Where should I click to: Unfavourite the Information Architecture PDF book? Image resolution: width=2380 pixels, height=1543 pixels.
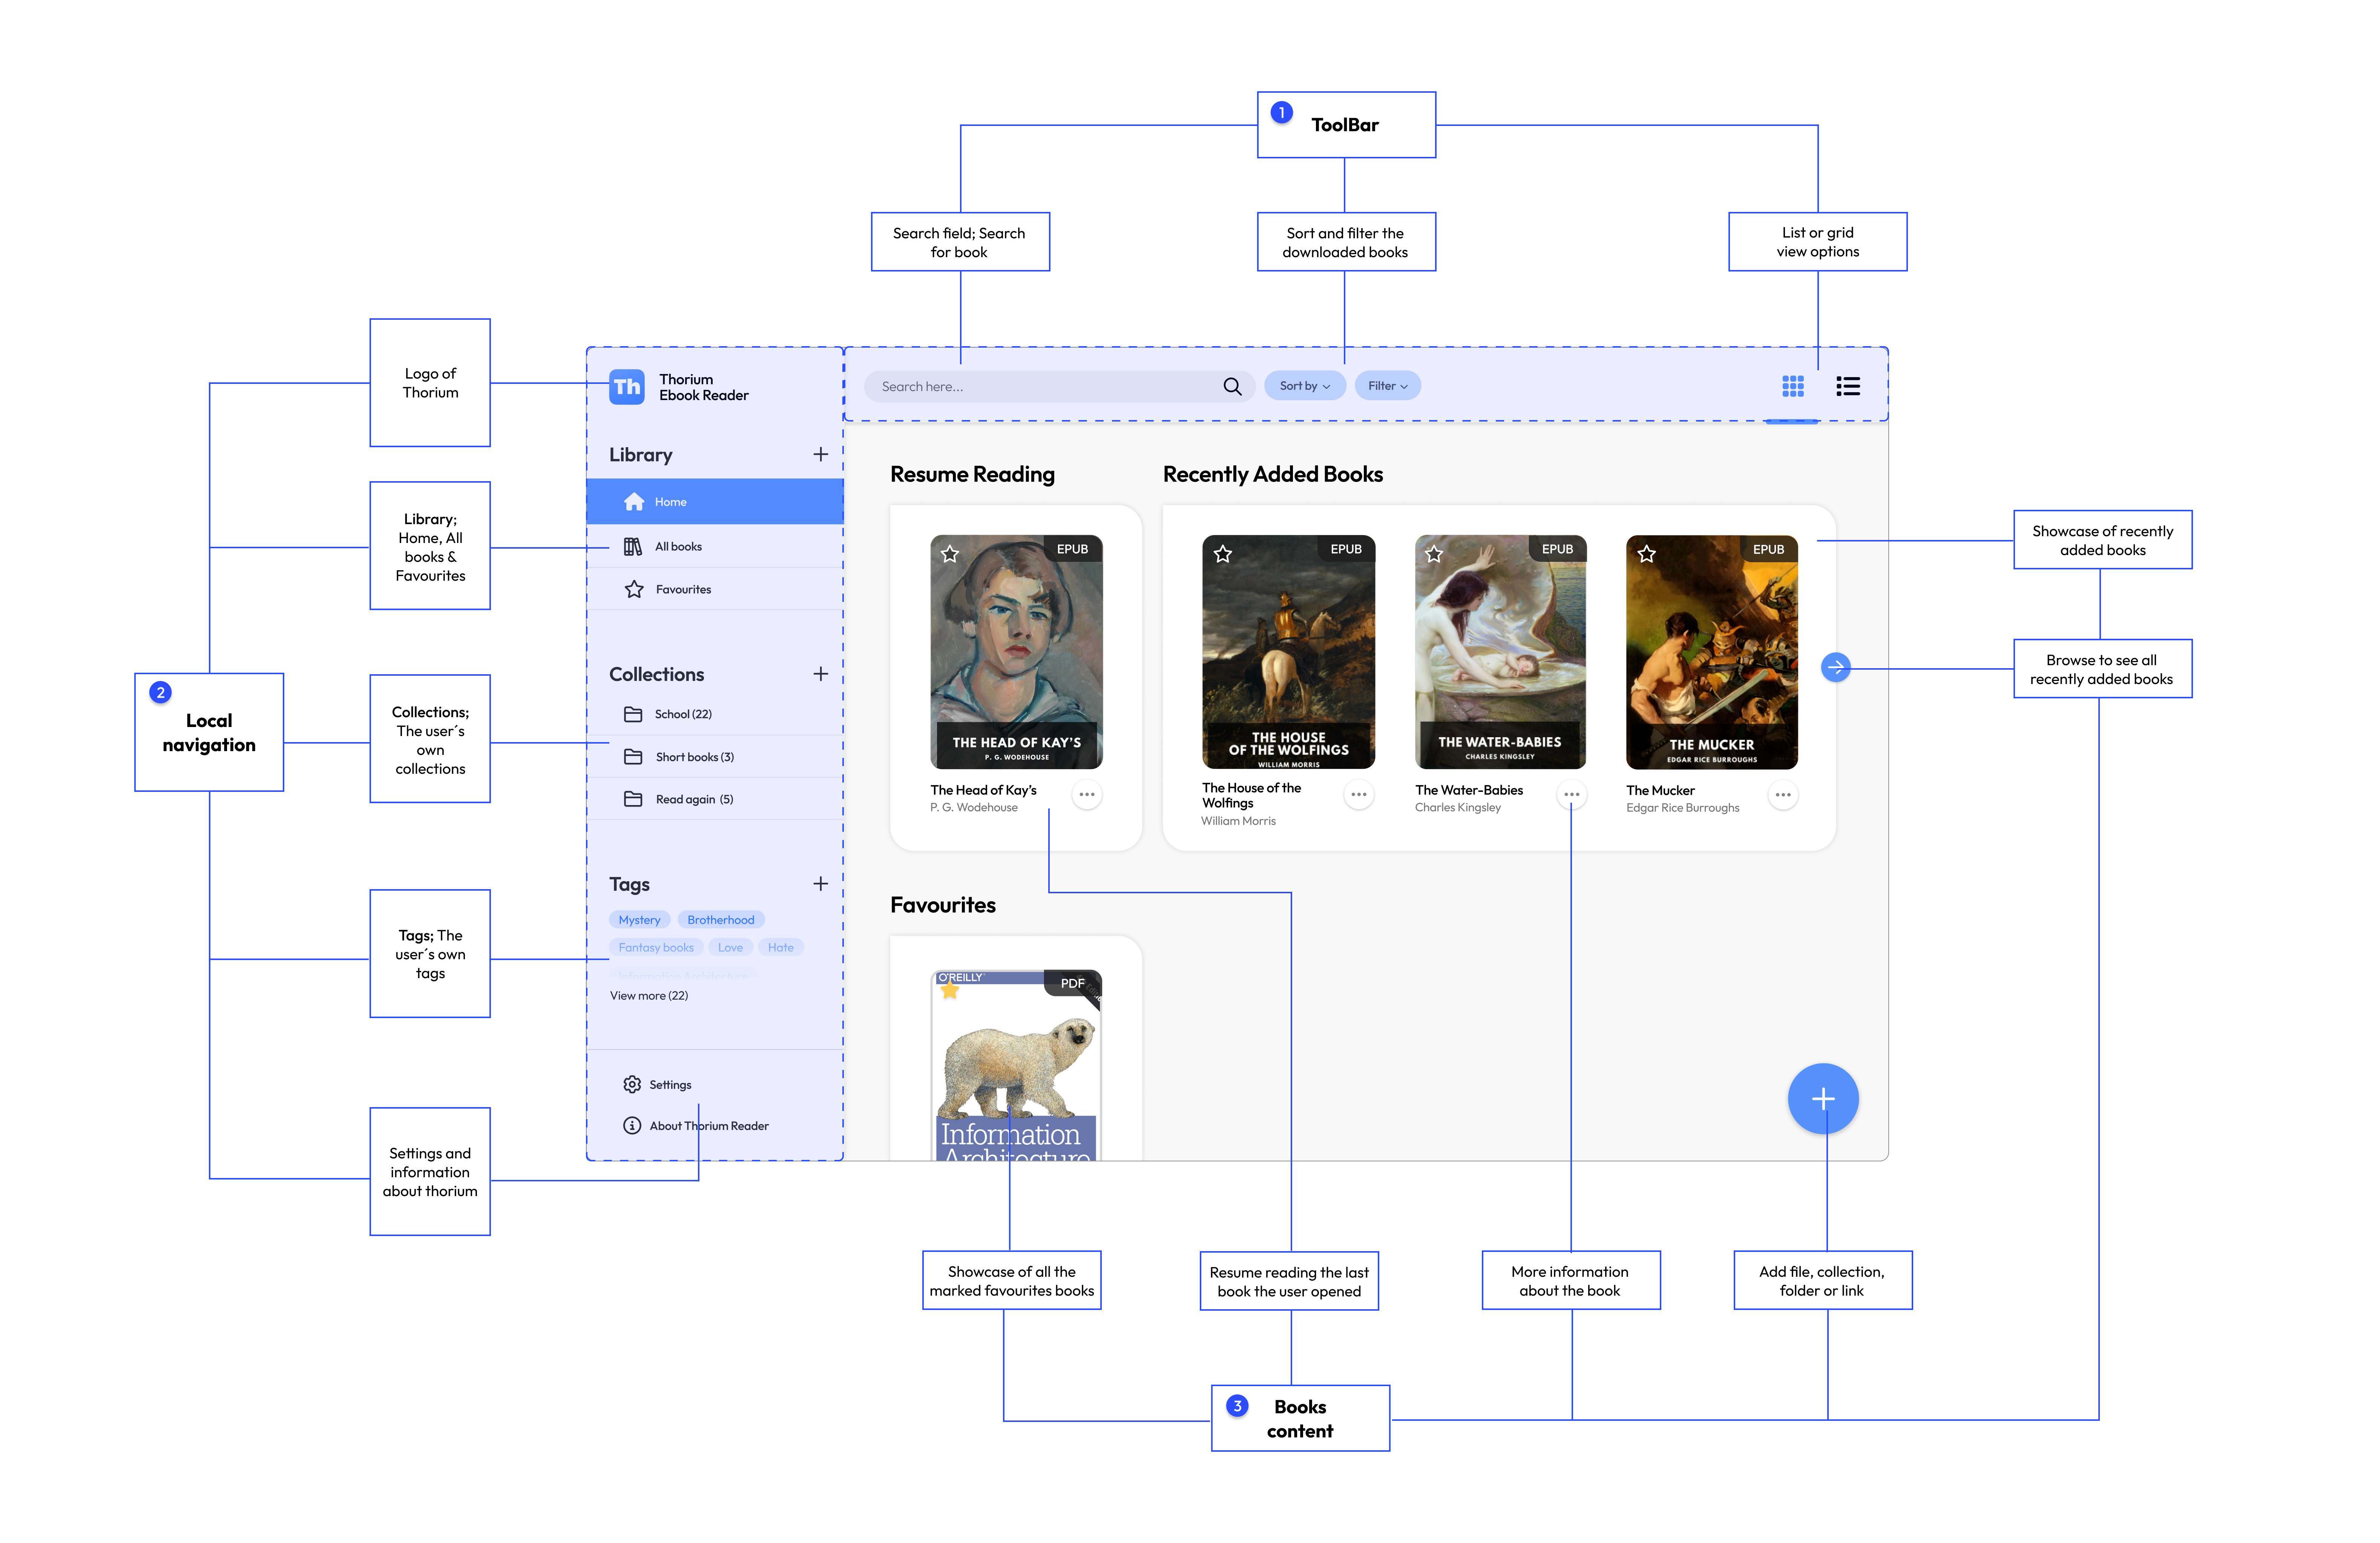(950, 990)
